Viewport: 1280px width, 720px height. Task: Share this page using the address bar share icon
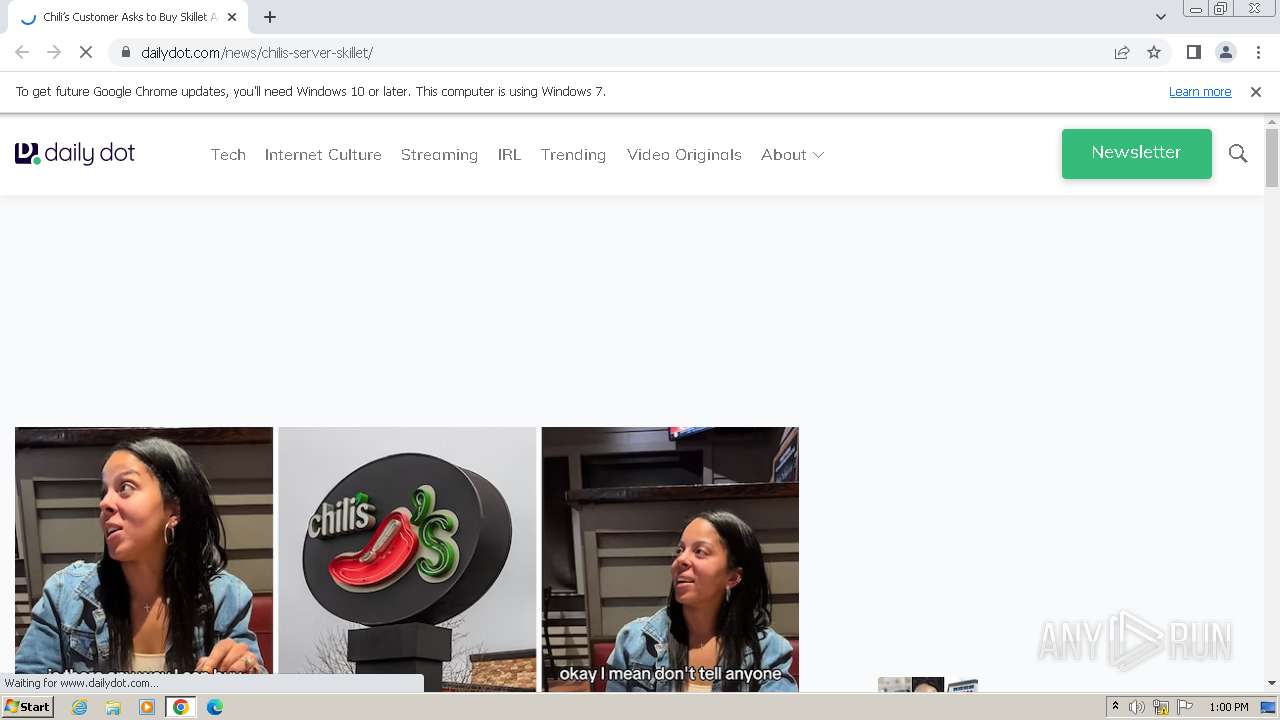pyautogui.click(x=1122, y=52)
